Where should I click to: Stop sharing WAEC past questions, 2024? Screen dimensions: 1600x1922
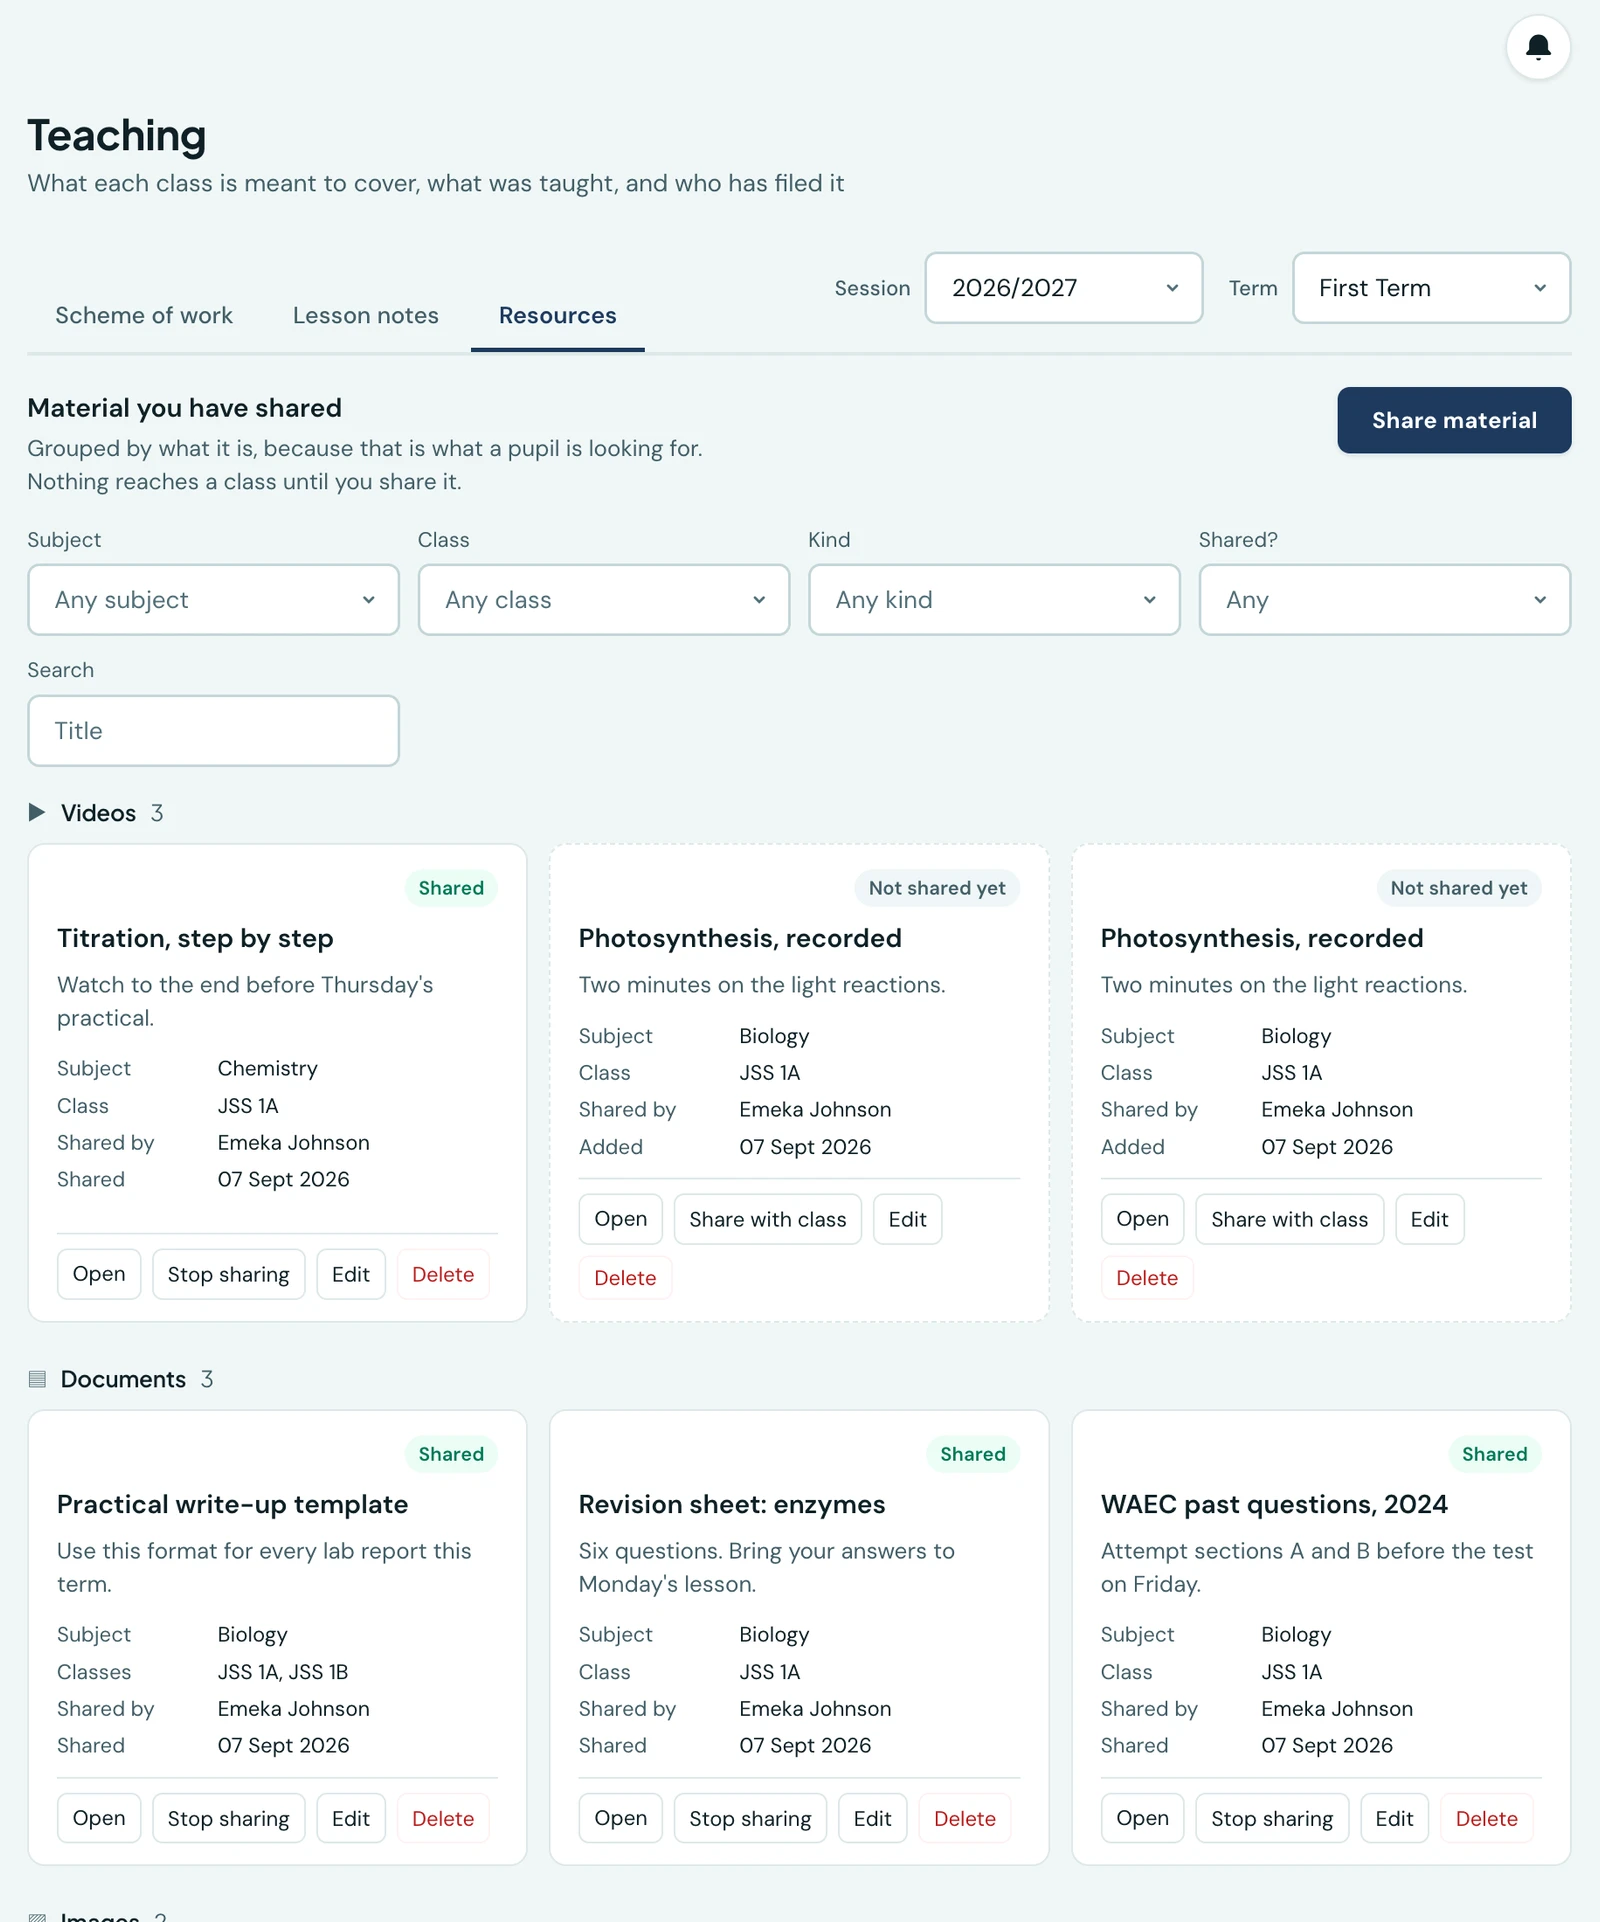[1272, 1818]
